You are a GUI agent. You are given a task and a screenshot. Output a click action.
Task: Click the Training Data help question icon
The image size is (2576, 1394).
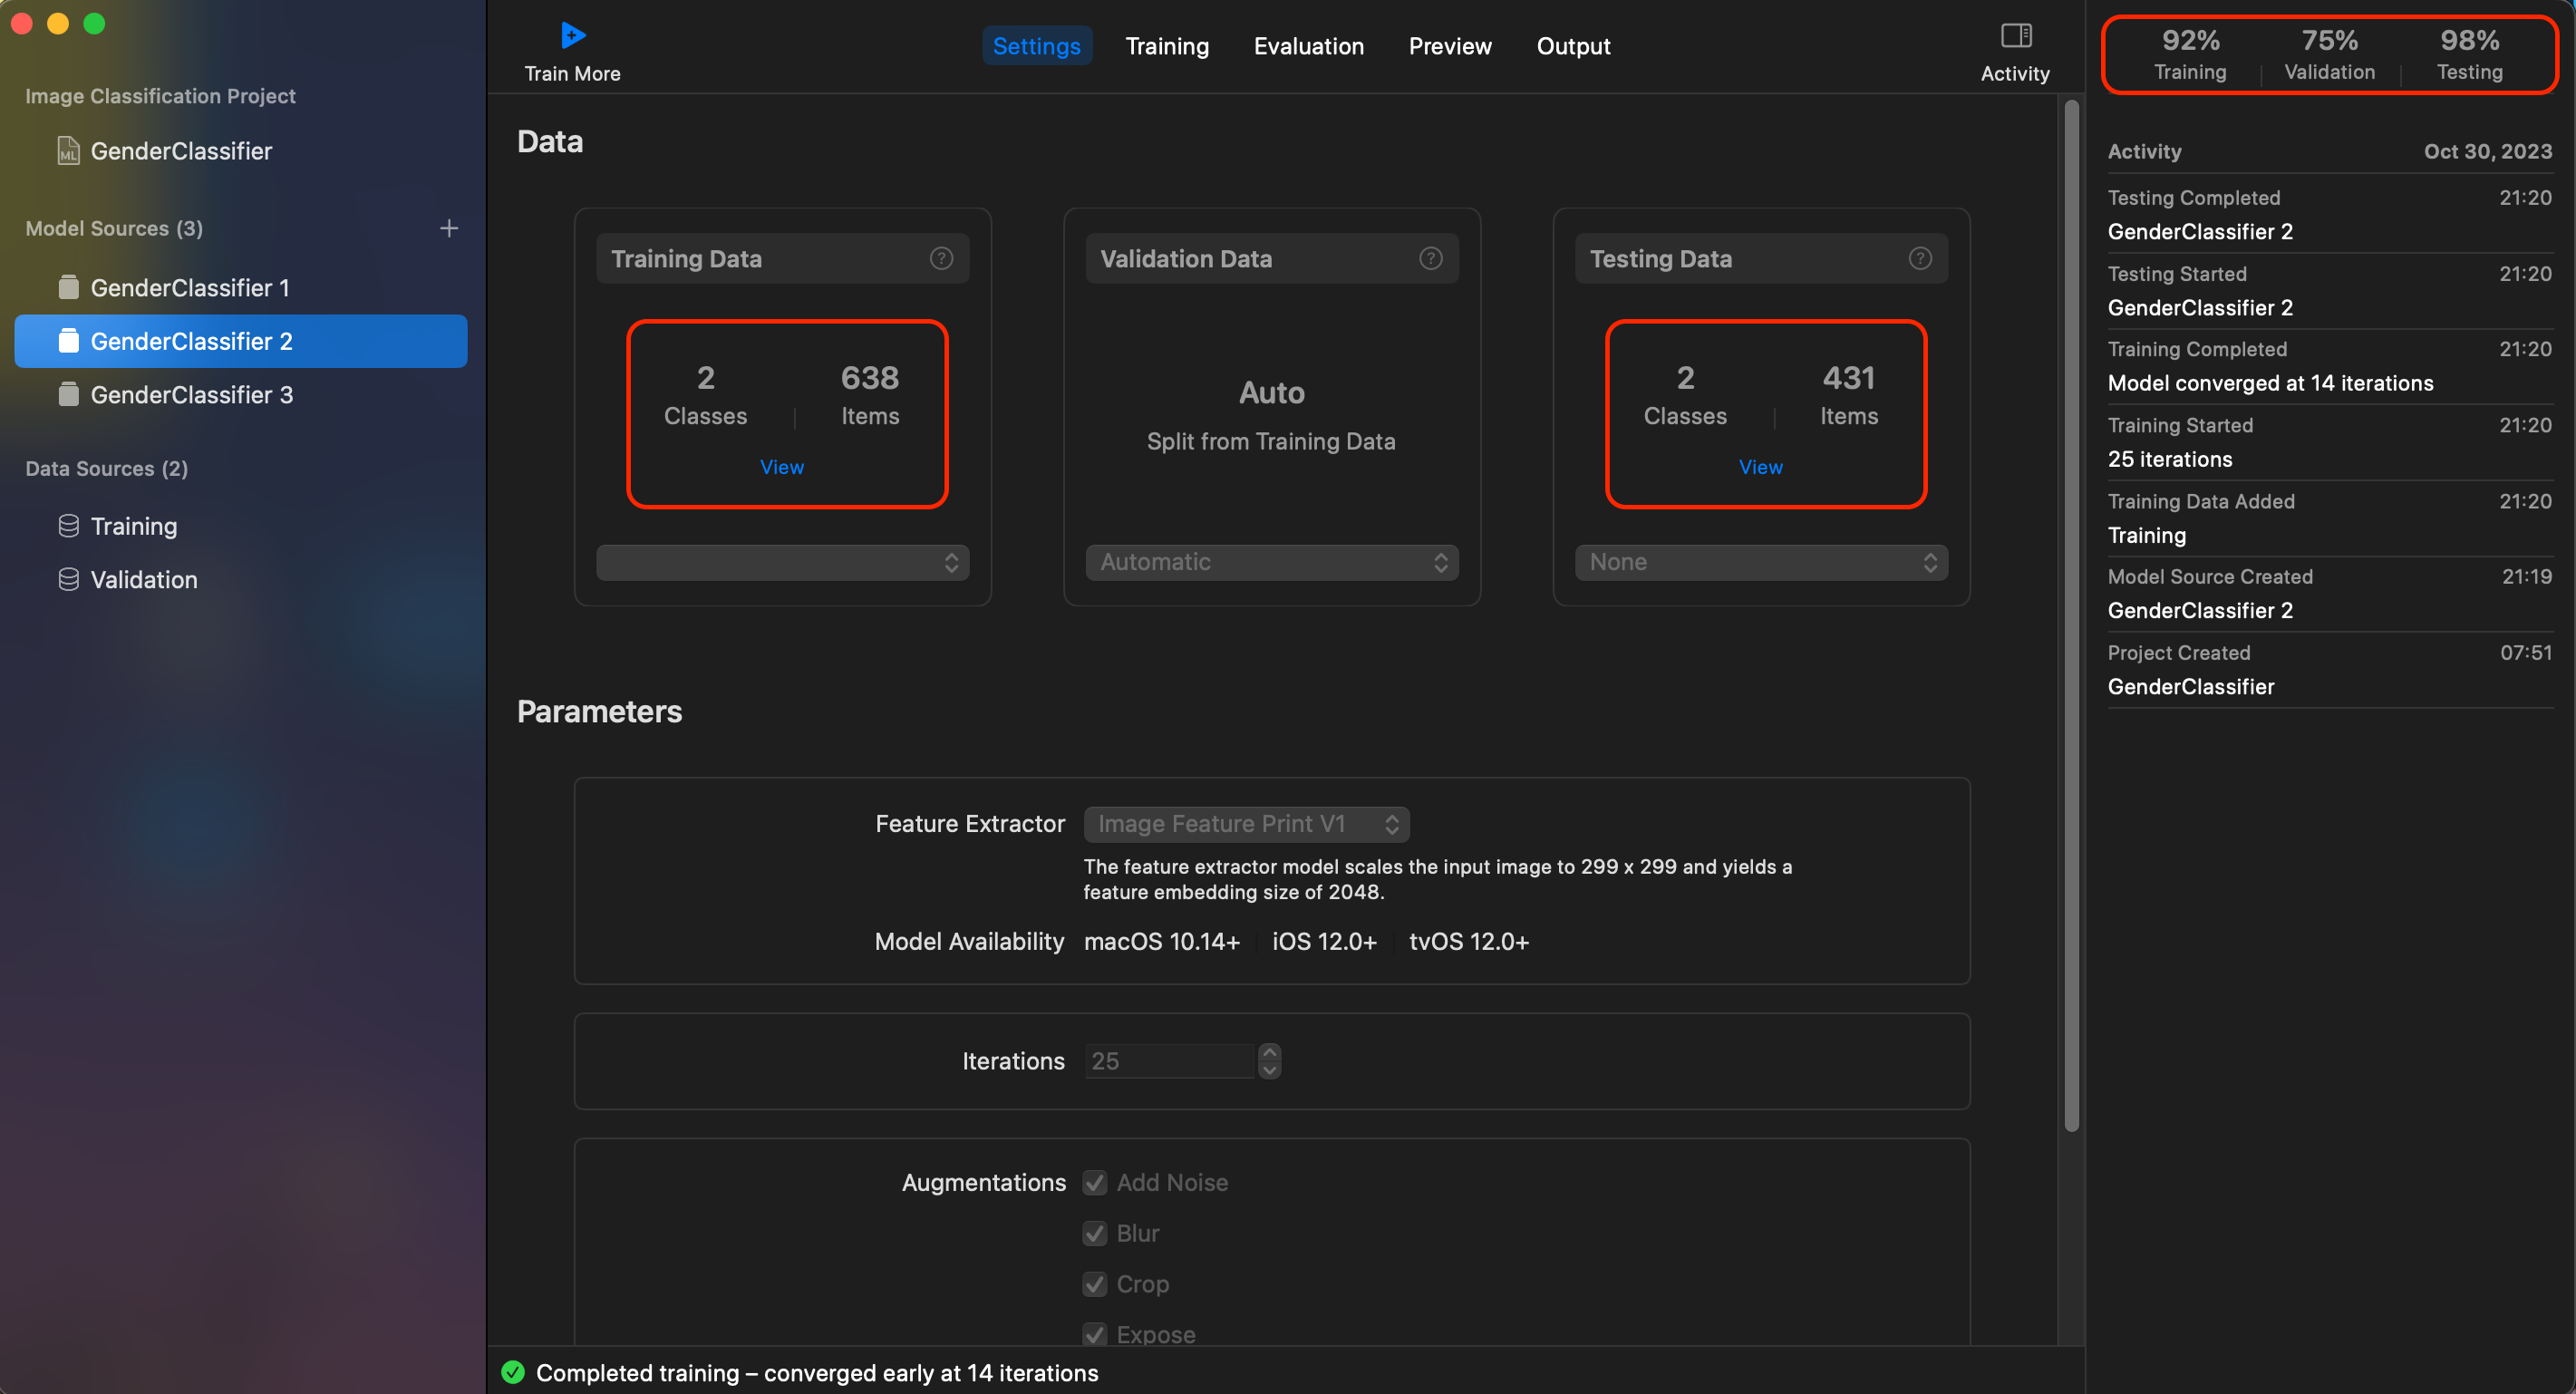[x=941, y=258]
